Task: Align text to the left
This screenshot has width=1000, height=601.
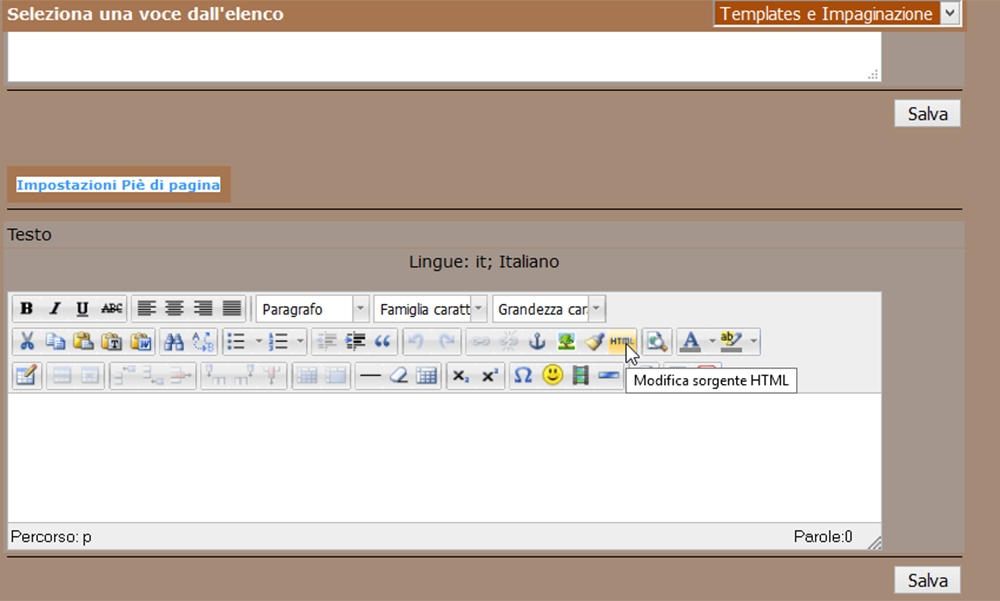Action: [147, 309]
